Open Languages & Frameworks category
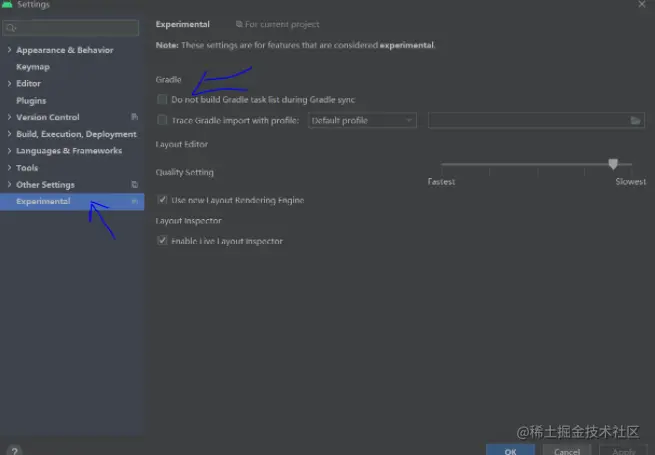This screenshot has height=455, width=655. click(x=69, y=151)
